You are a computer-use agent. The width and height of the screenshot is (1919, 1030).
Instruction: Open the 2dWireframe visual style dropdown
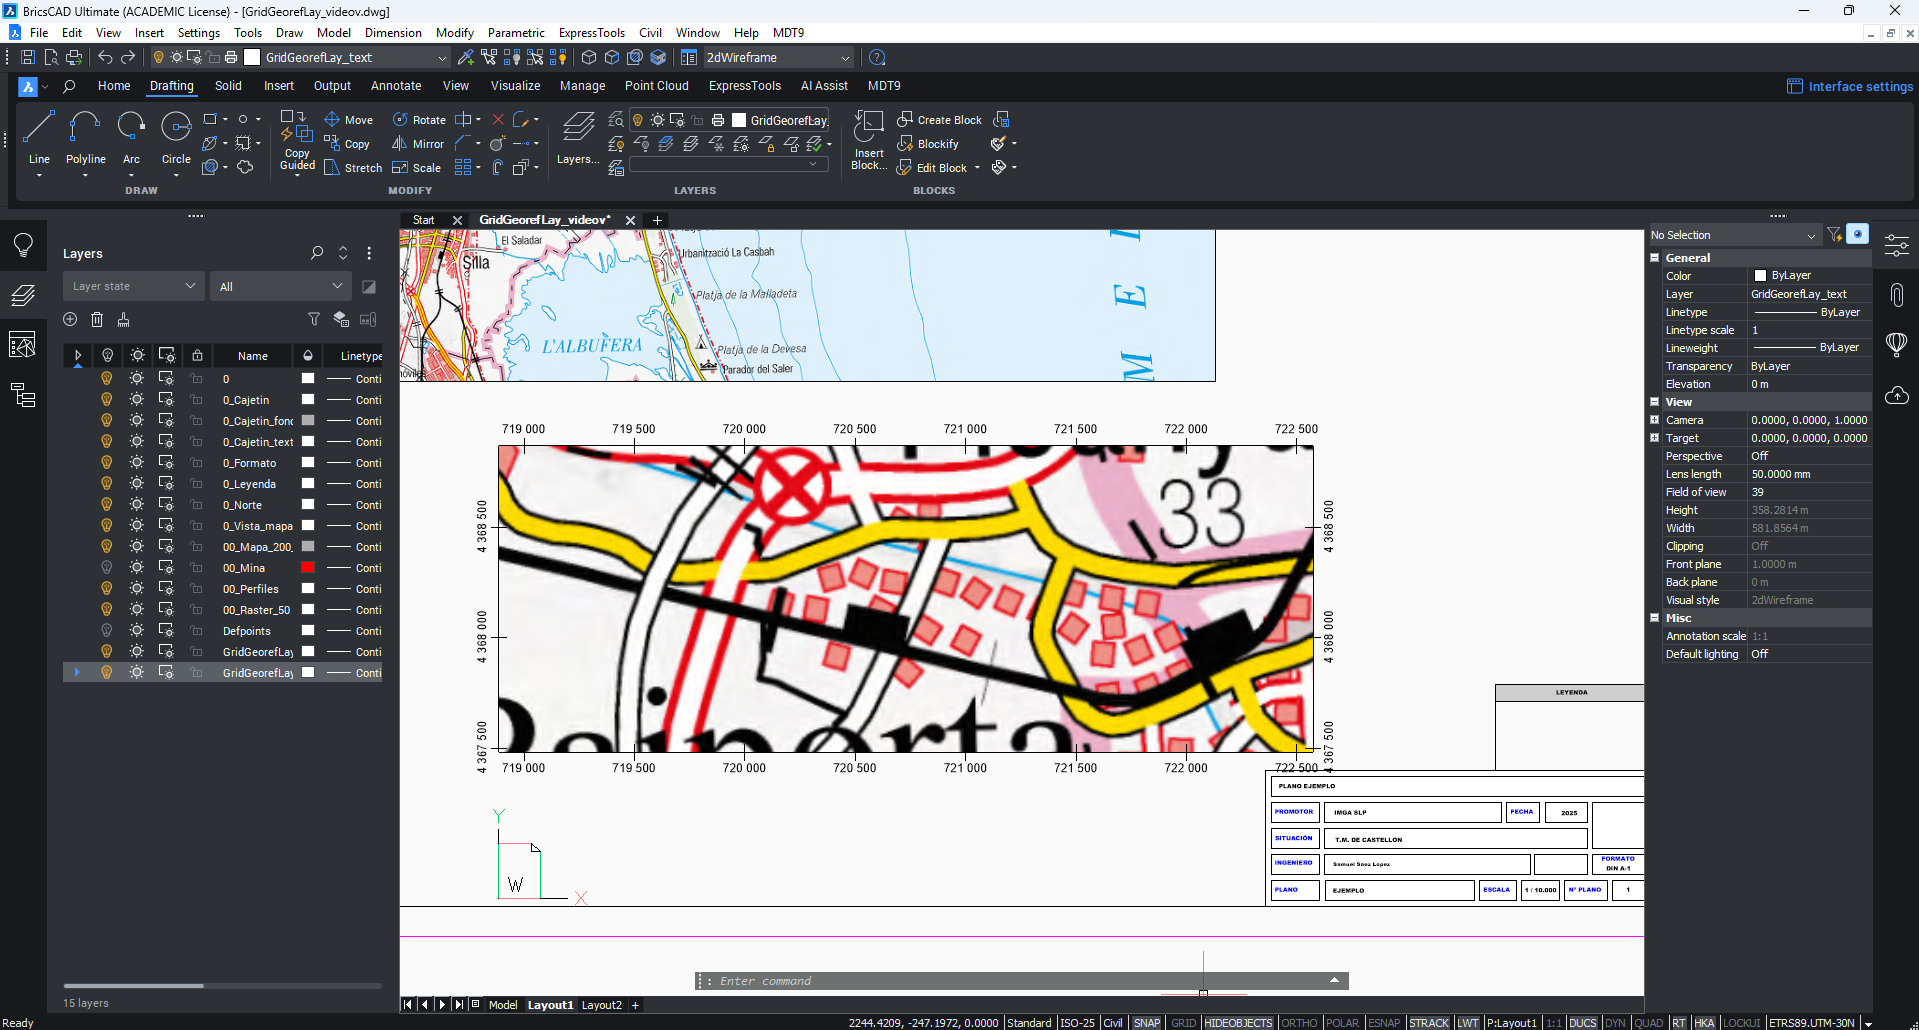click(778, 58)
